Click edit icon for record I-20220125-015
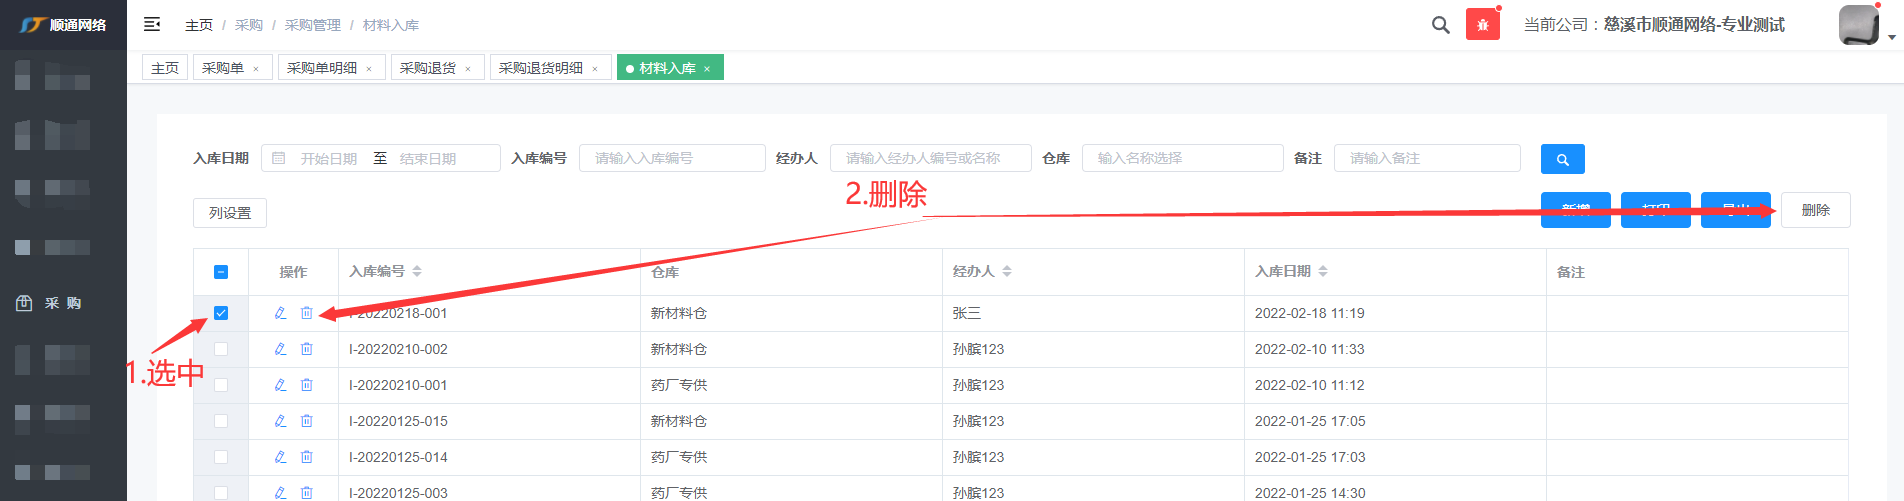 point(281,421)
